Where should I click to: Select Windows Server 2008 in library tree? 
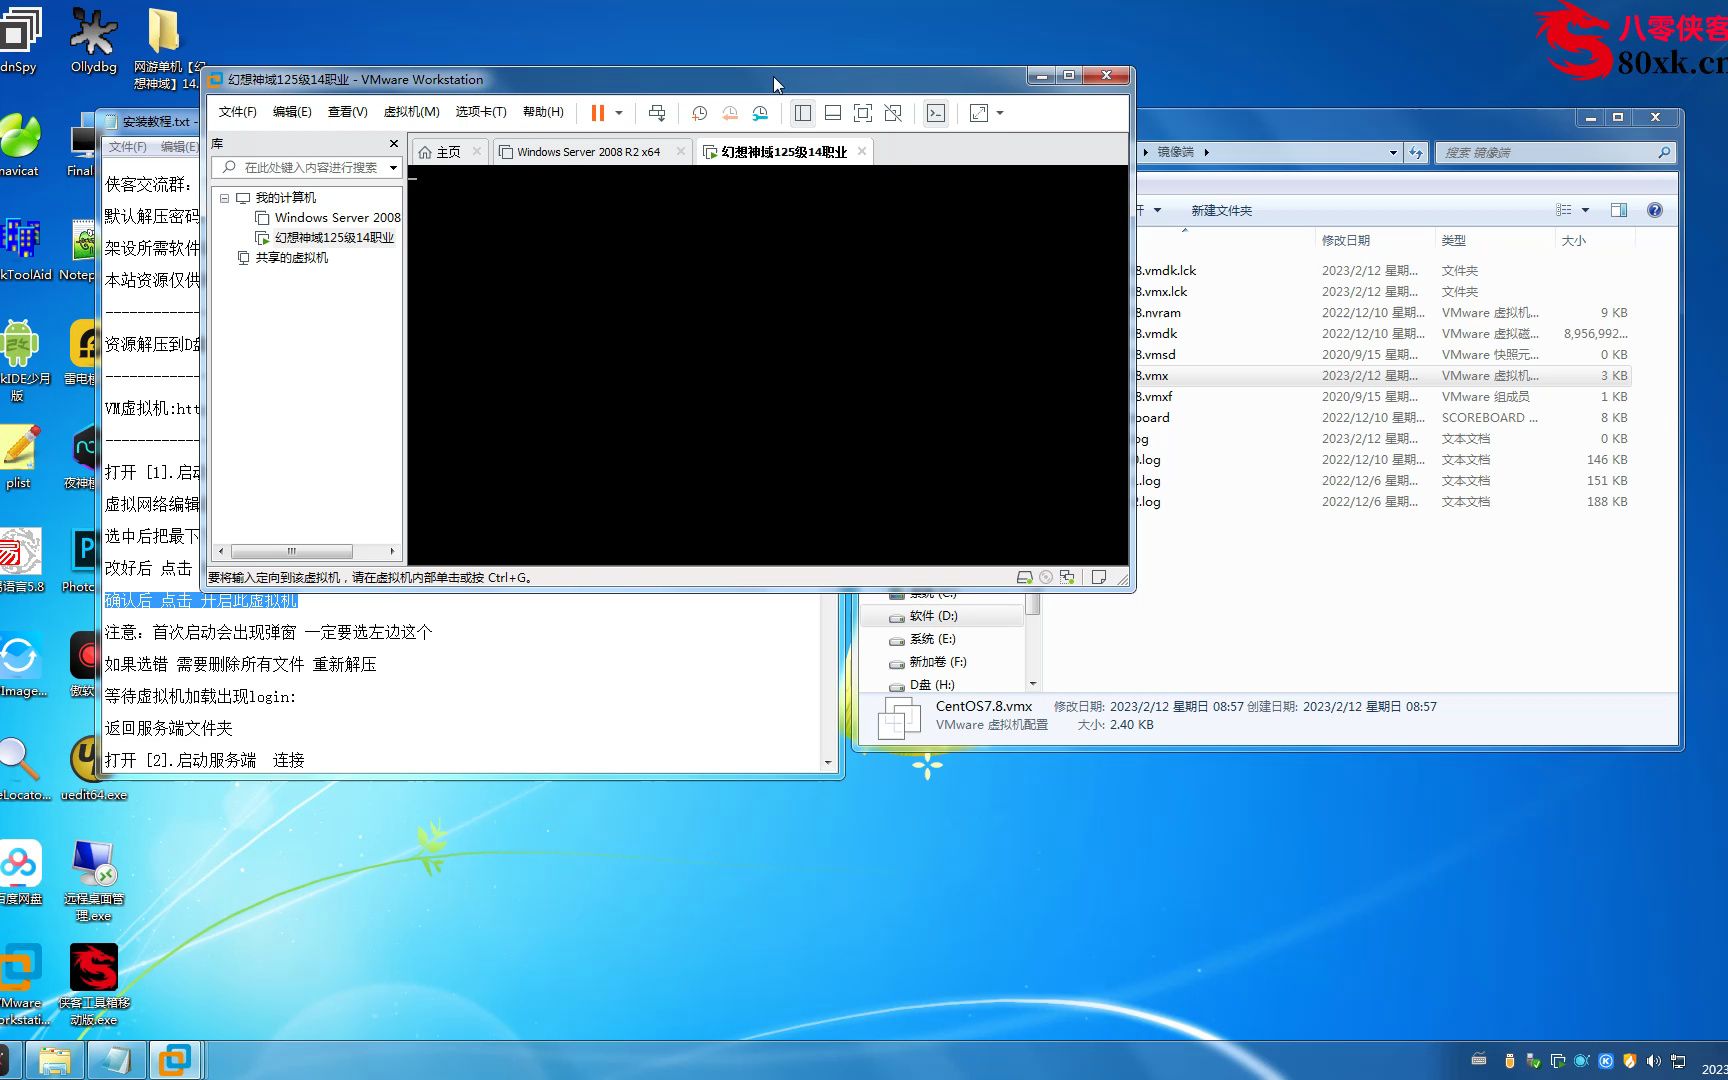(328, 218)
